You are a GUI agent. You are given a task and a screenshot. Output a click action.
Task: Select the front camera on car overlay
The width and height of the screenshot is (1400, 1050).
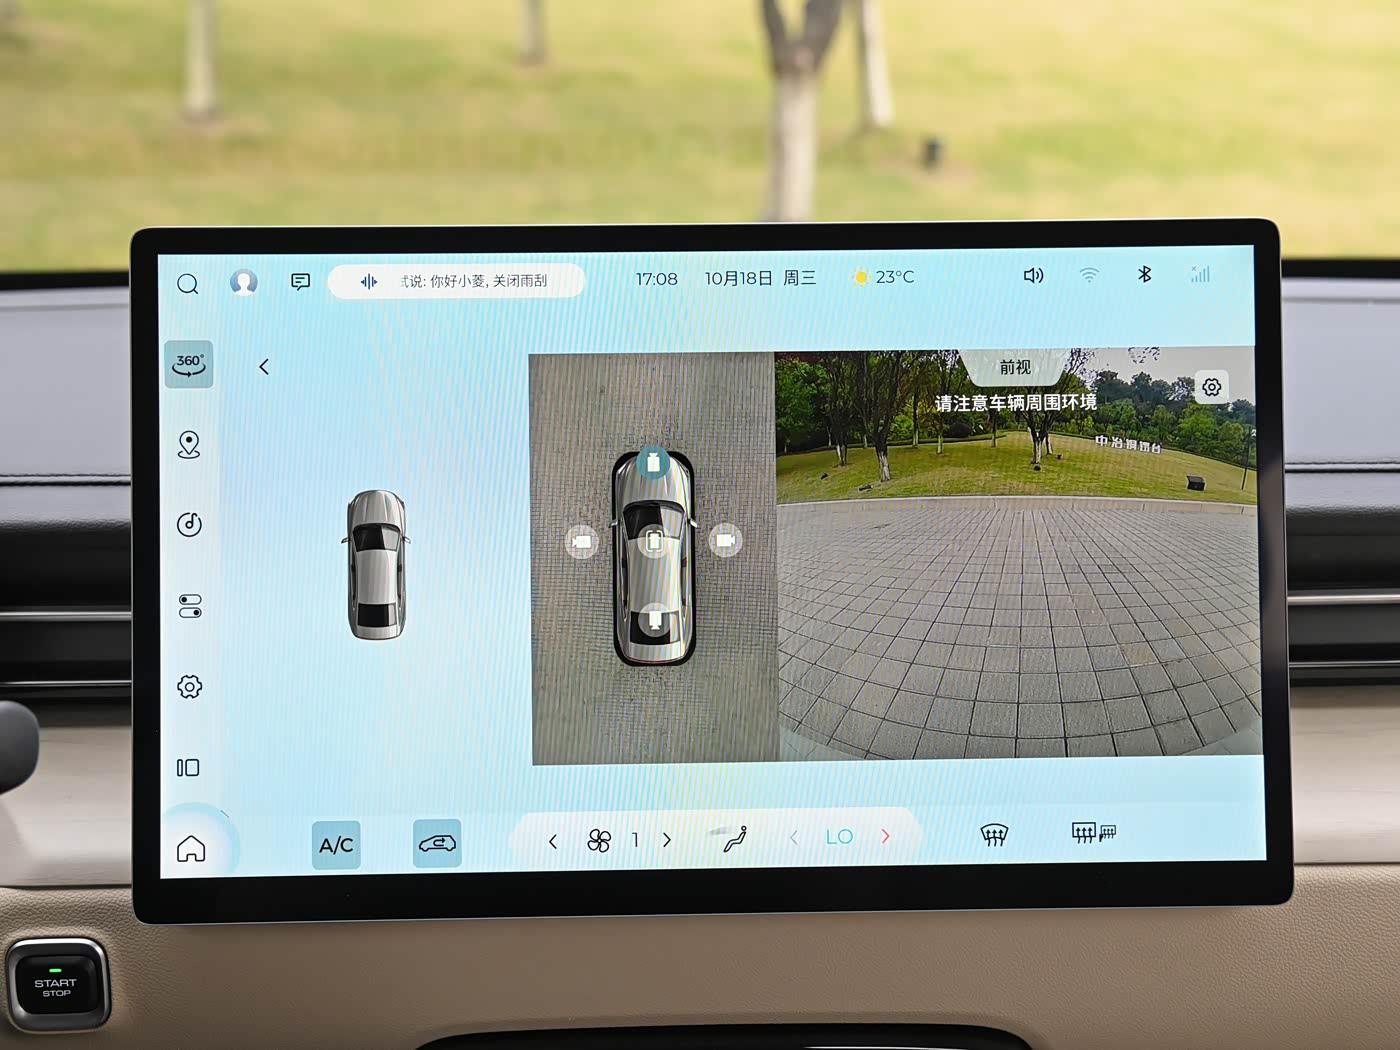653,463
